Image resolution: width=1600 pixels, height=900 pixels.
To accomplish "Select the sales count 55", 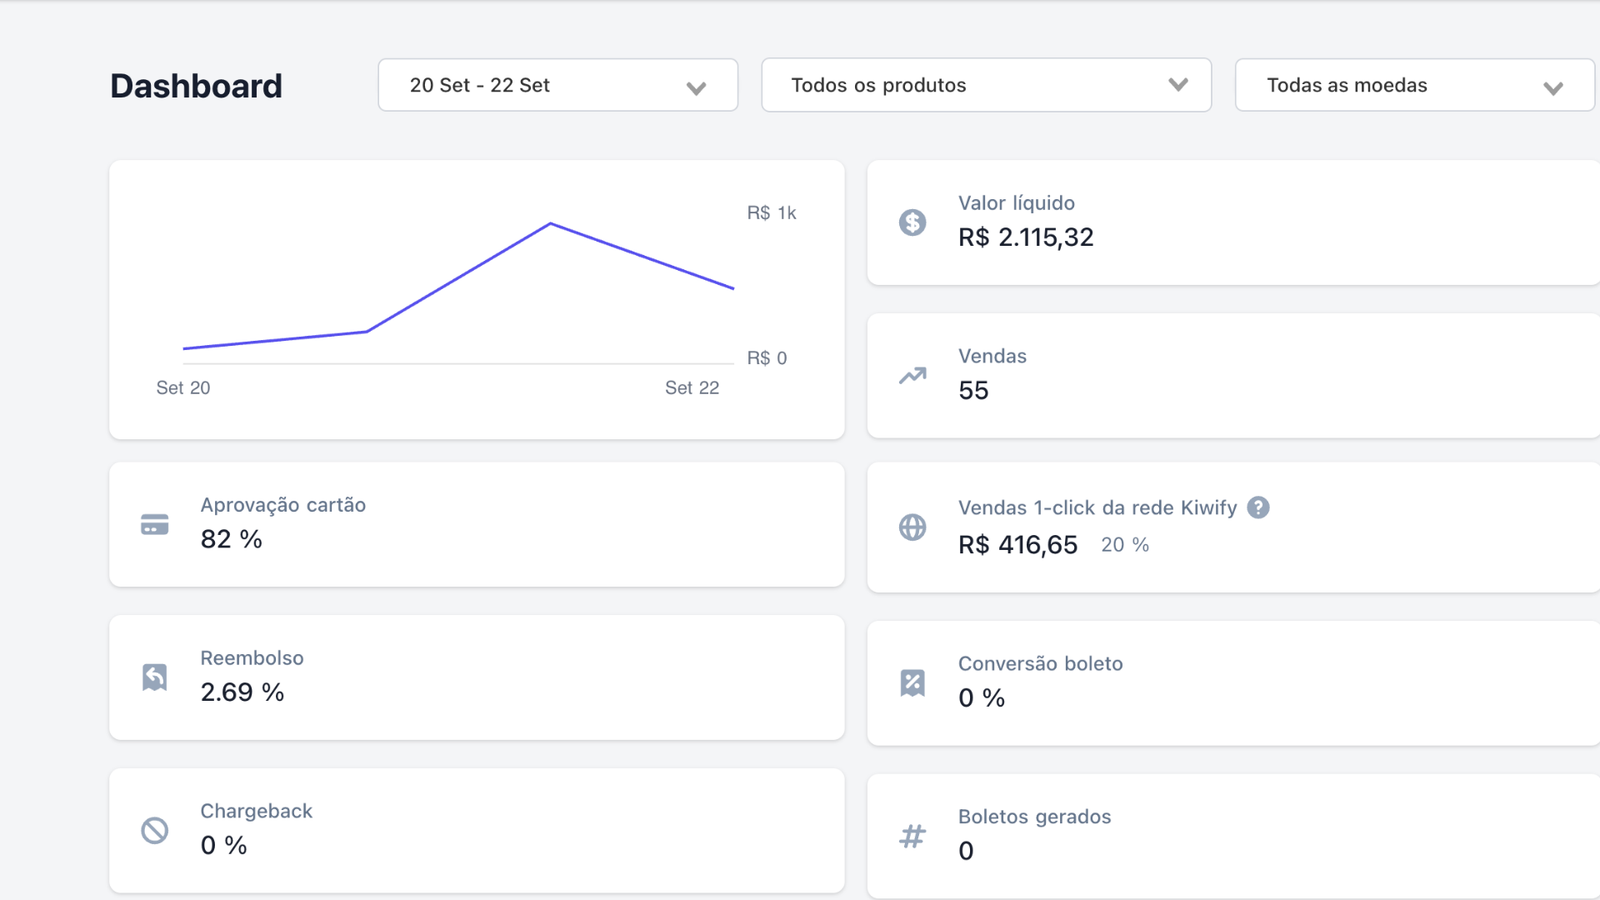I will (973, 390).
